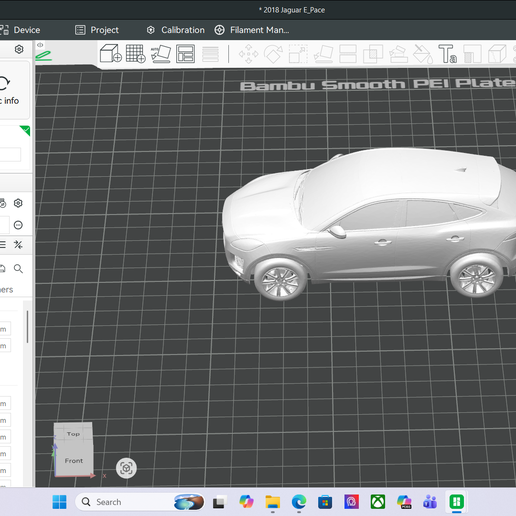Screen dimensions: 516x516
Task: Click the sync info button label
Action: (x=9, y=101)
